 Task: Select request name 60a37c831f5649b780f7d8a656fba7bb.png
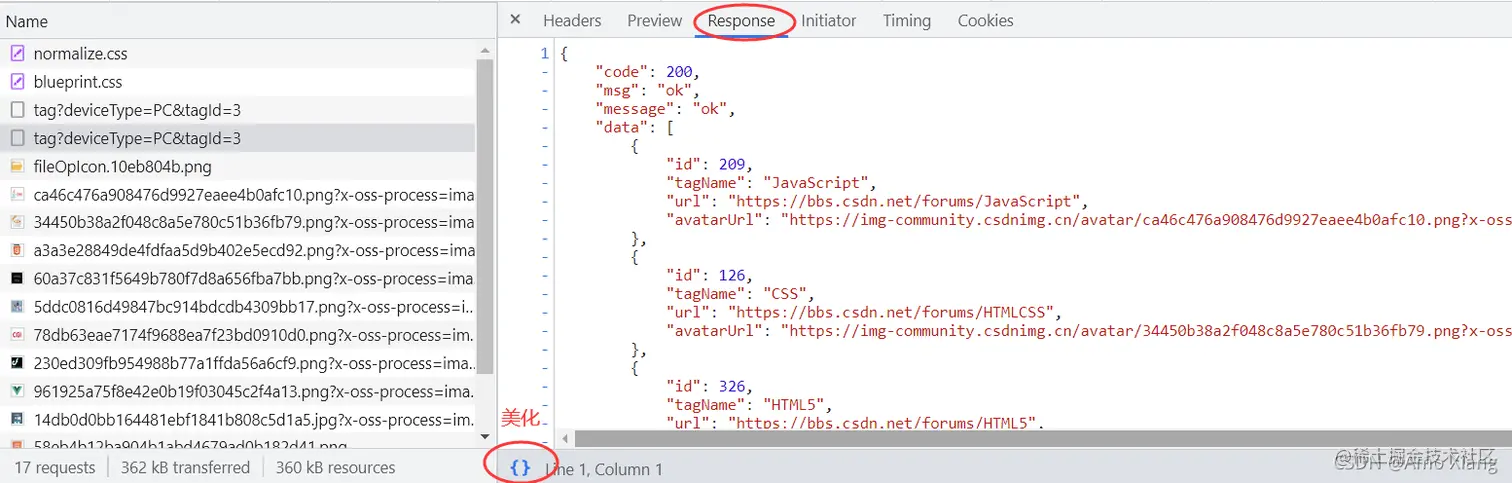click(254, 278)
